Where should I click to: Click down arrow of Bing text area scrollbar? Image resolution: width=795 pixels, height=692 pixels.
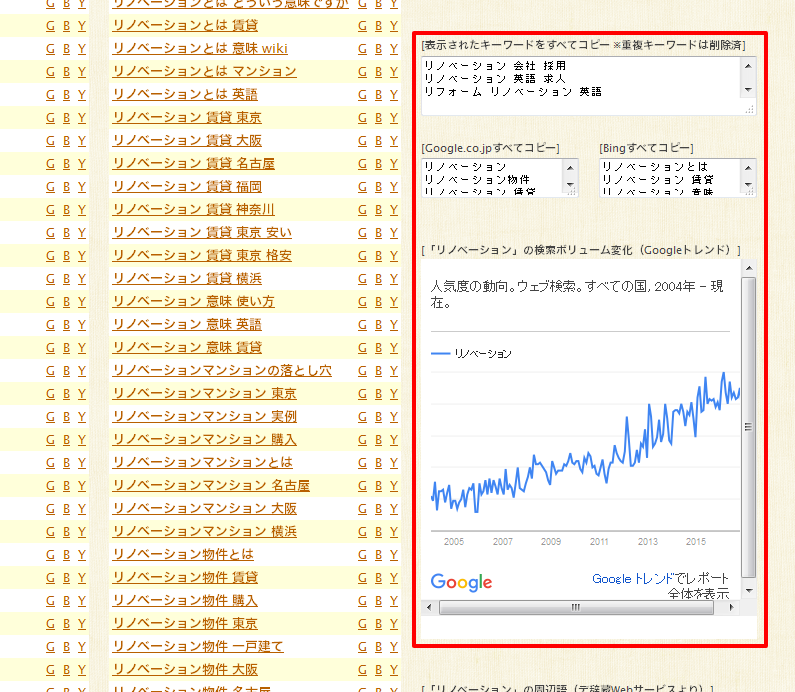tap(748, 185)
